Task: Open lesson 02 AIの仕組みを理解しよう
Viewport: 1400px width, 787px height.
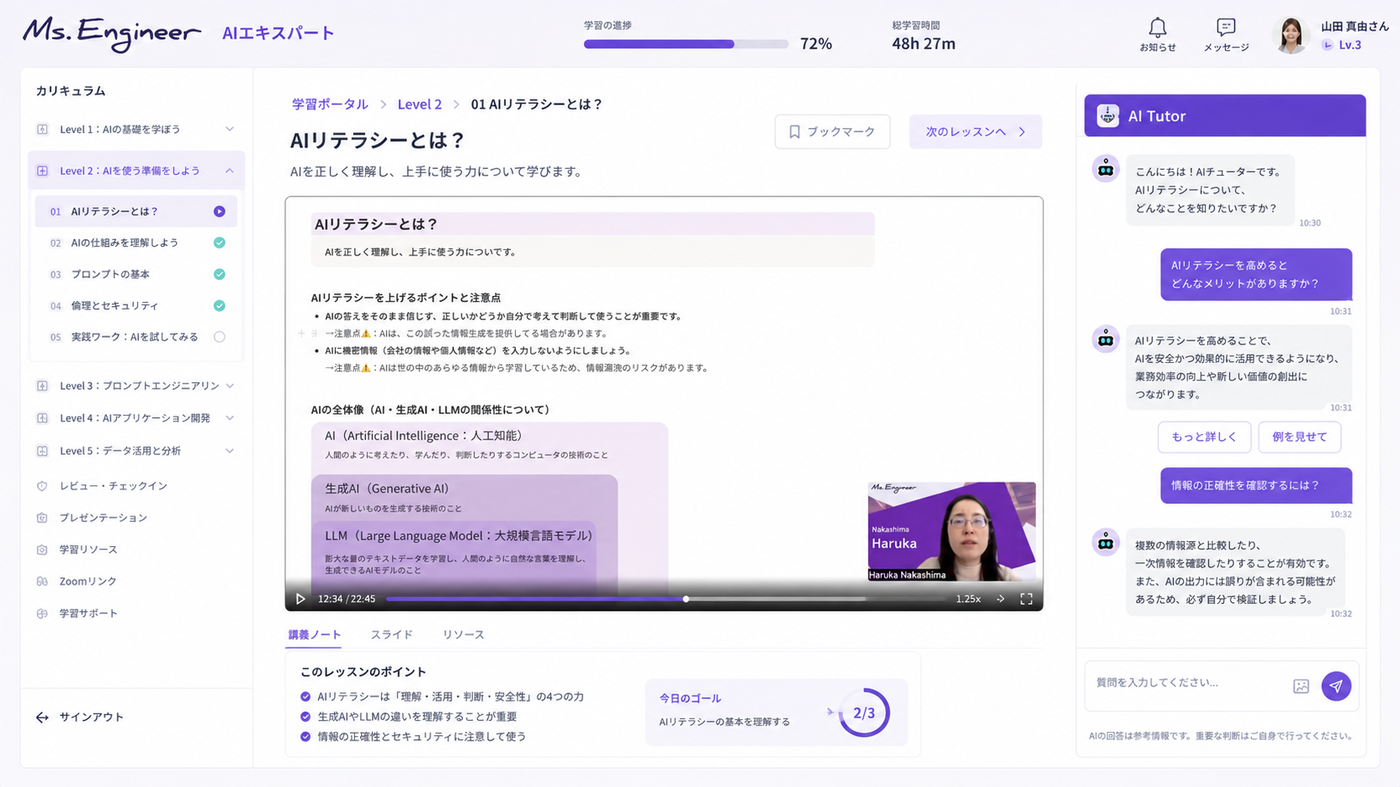Action: tap(136, 243)
